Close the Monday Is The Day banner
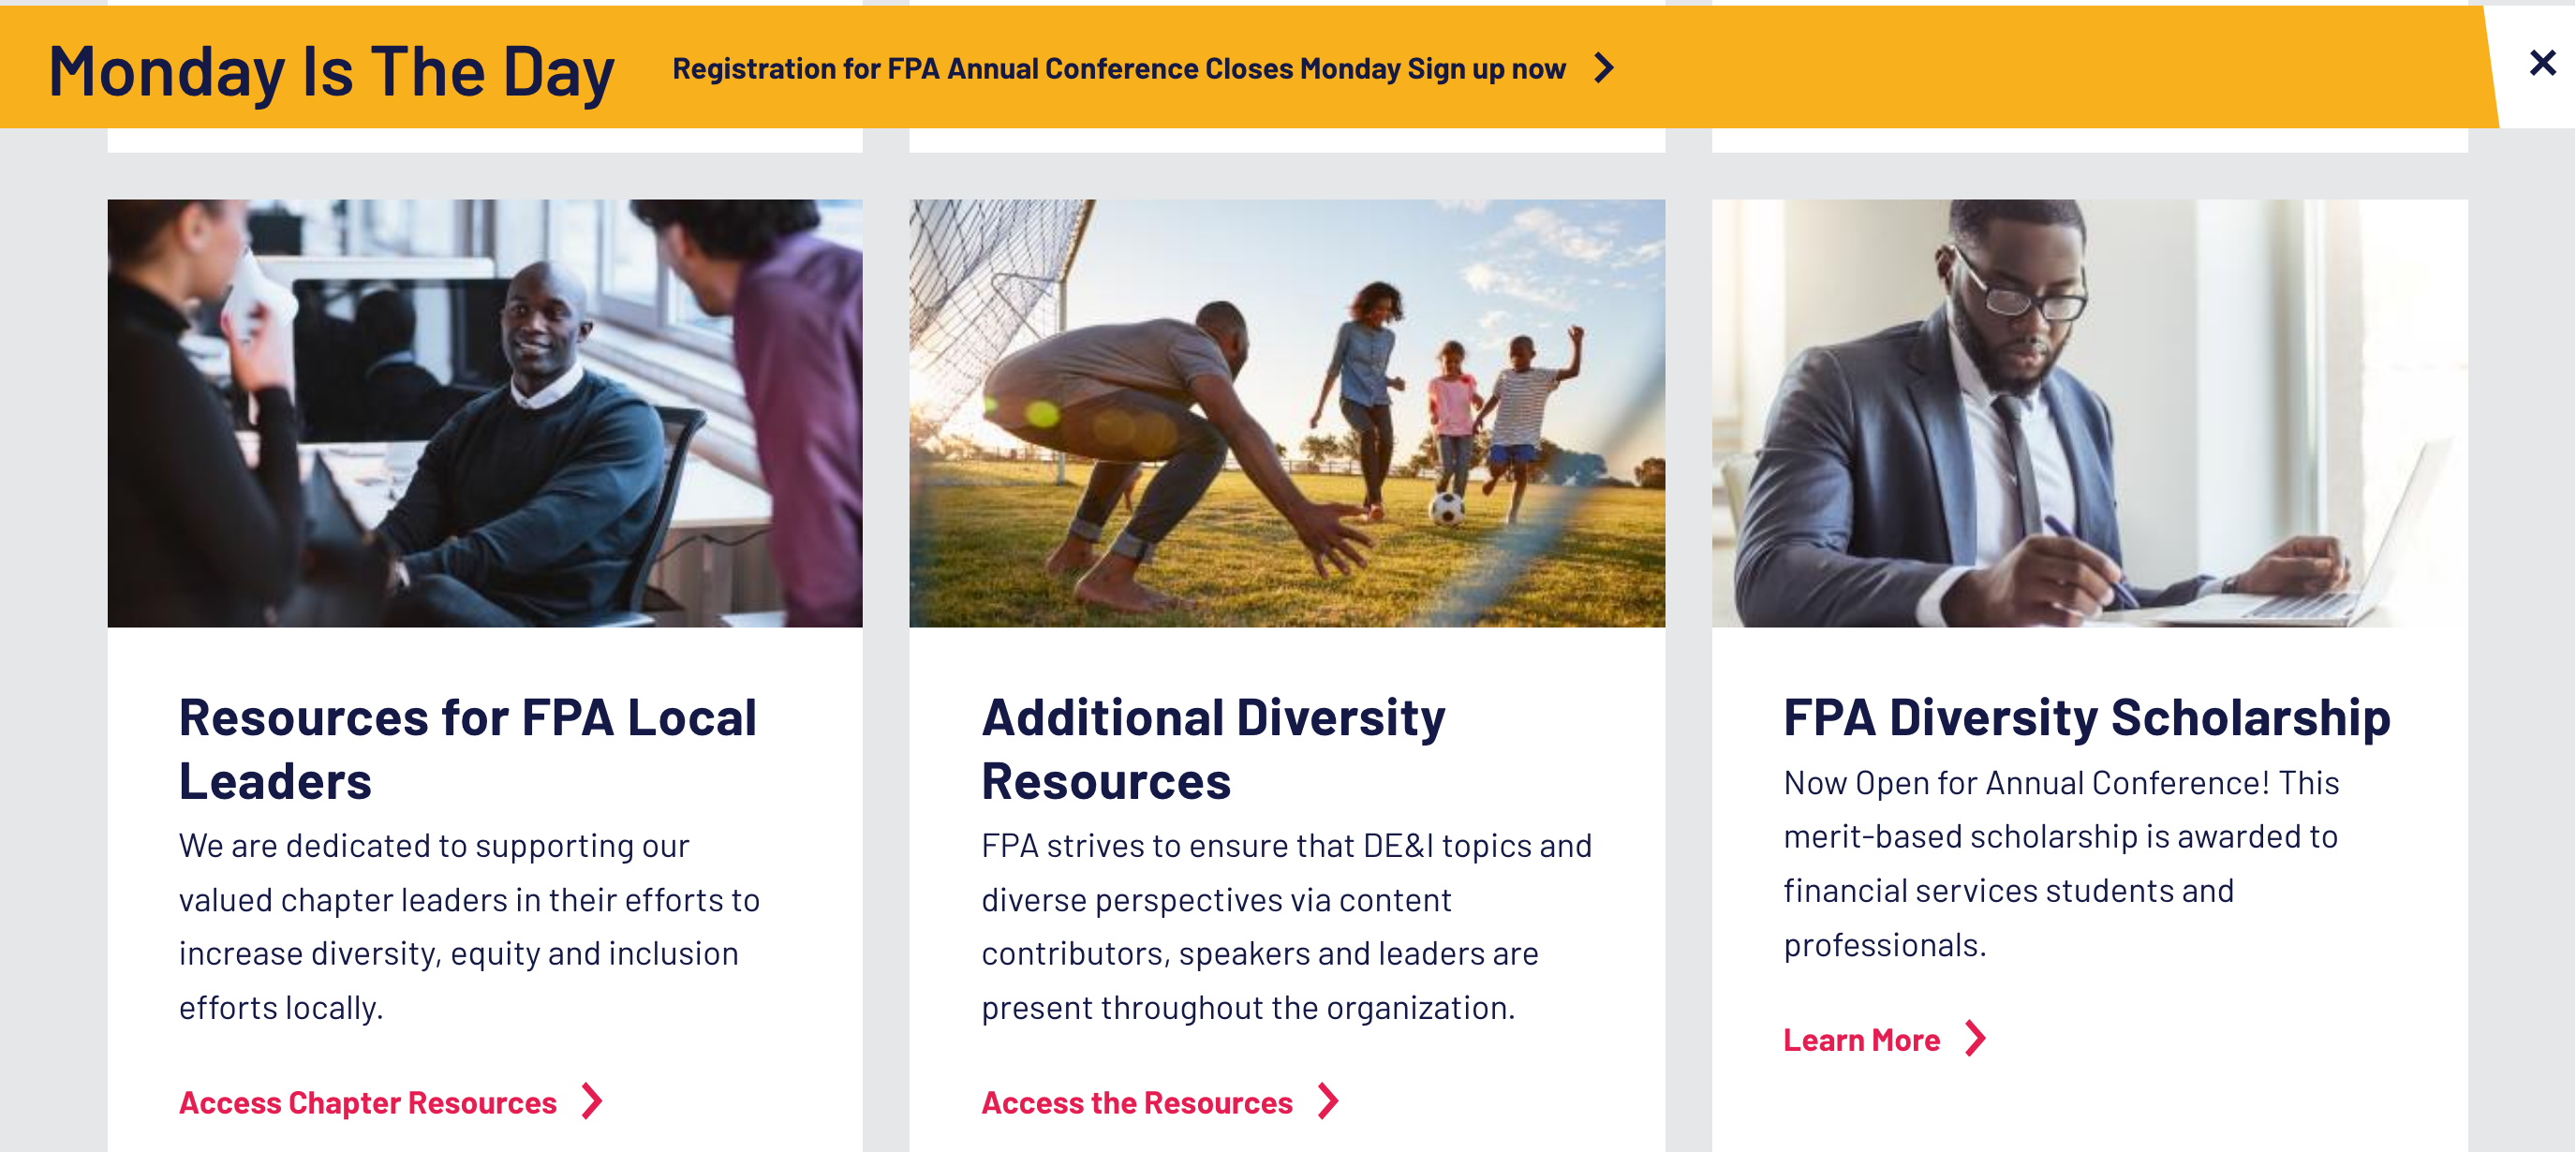Viewport: 2576px width, 1152px height. 2541,63
